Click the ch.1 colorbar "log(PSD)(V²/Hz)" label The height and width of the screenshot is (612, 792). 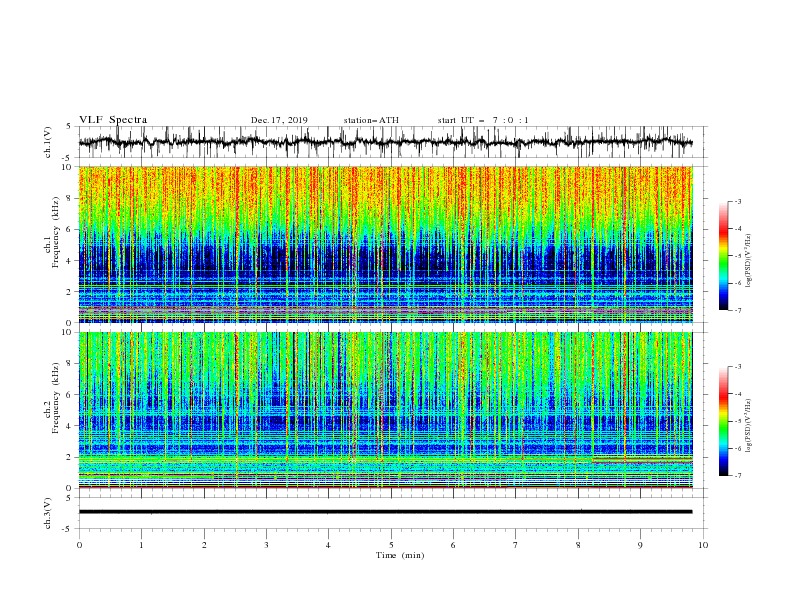749,261
